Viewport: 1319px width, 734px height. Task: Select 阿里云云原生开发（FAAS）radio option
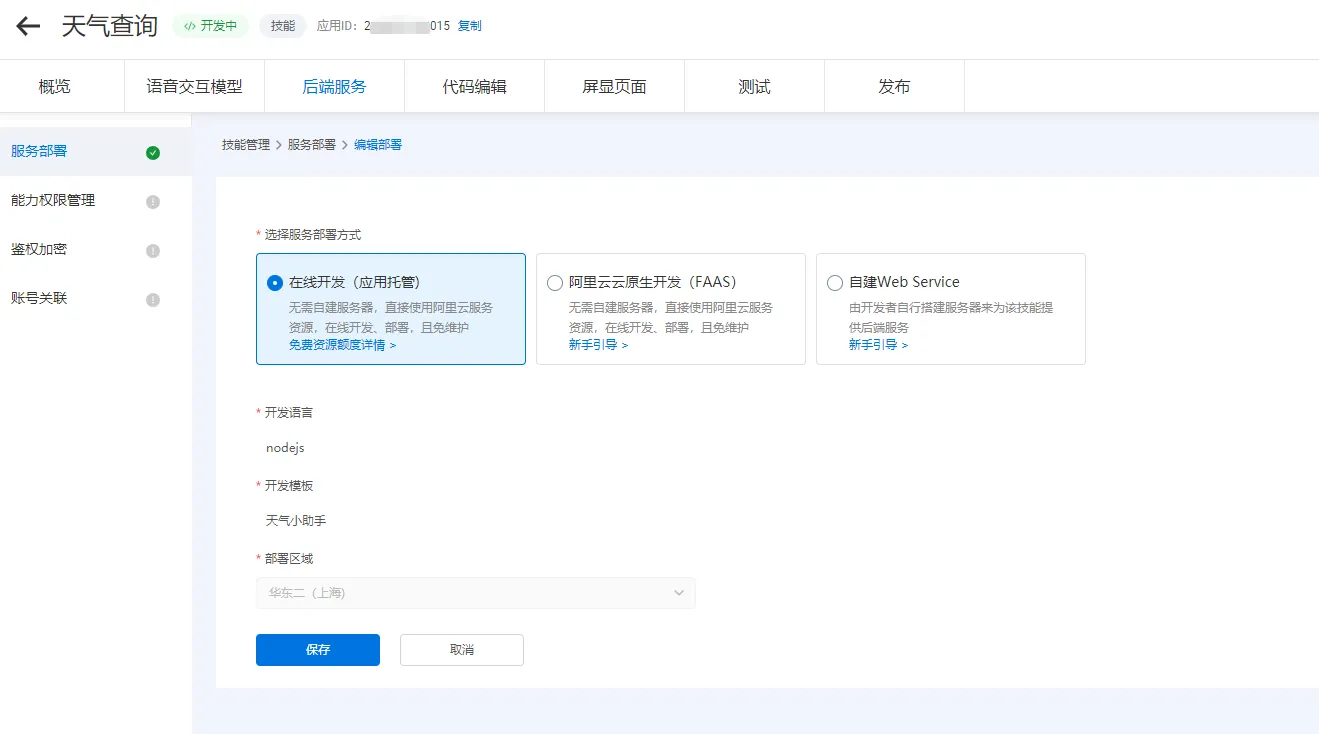pyautogui.click(x=555, y=283)
